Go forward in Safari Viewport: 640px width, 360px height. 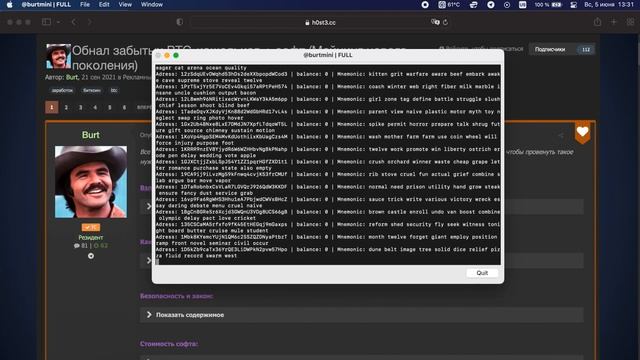(x=89, y=22)
